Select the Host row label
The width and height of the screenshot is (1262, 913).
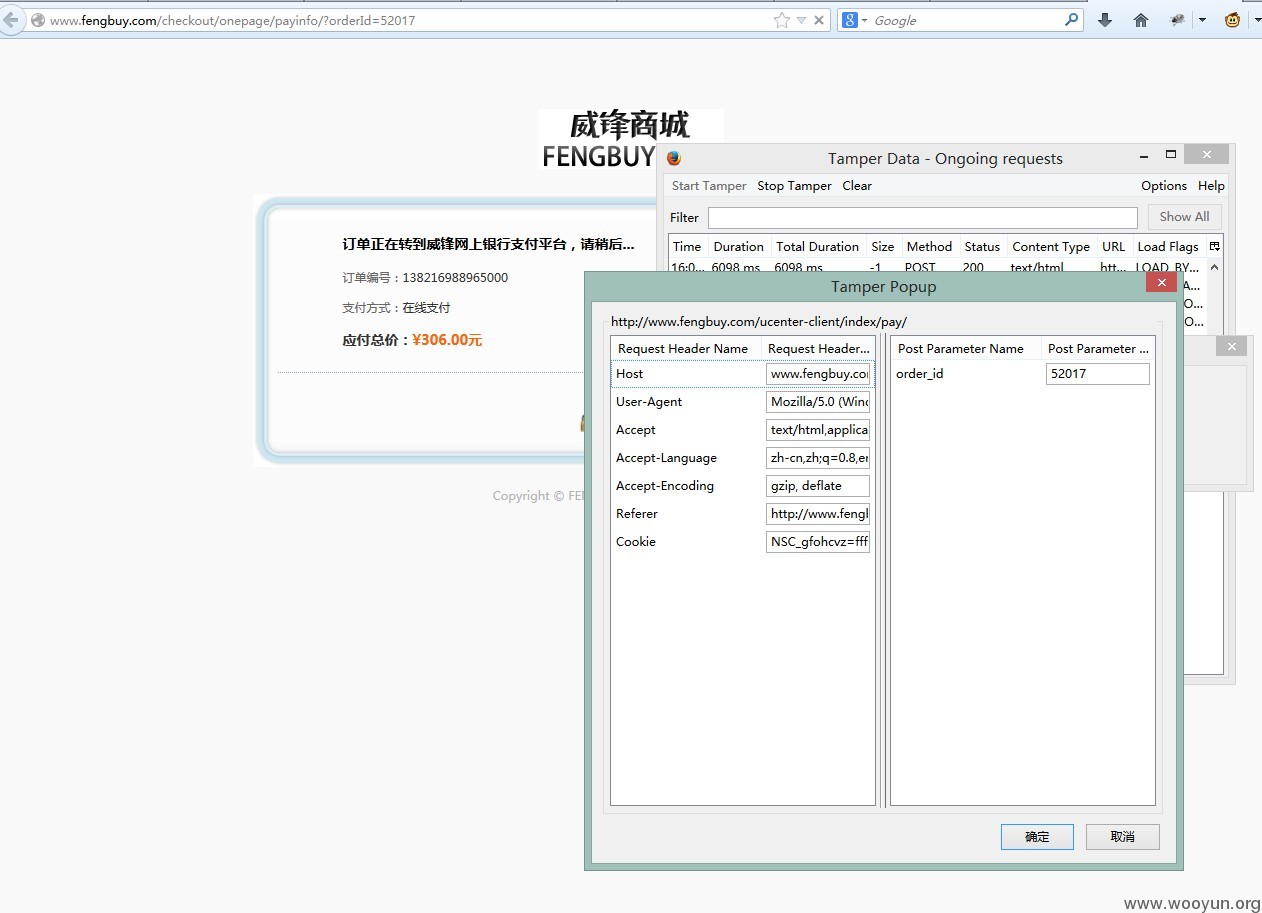pyautogui.click(x=630, y=374)
